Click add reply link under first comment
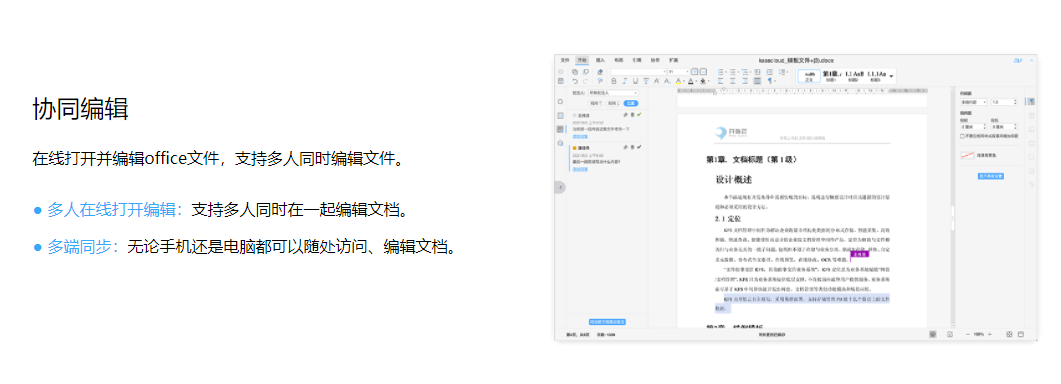 tap(580, 137)
